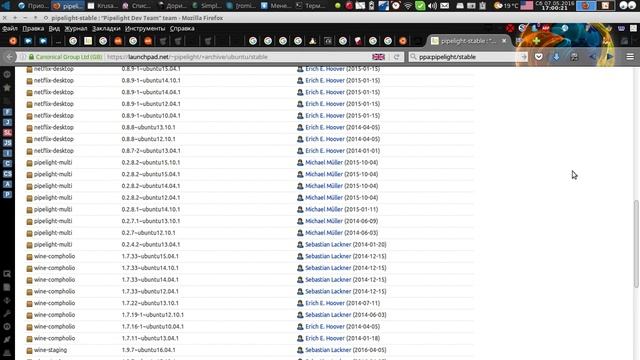Open the volume speaker icon in panel
640x360 pixels.
tap(432, 6)
